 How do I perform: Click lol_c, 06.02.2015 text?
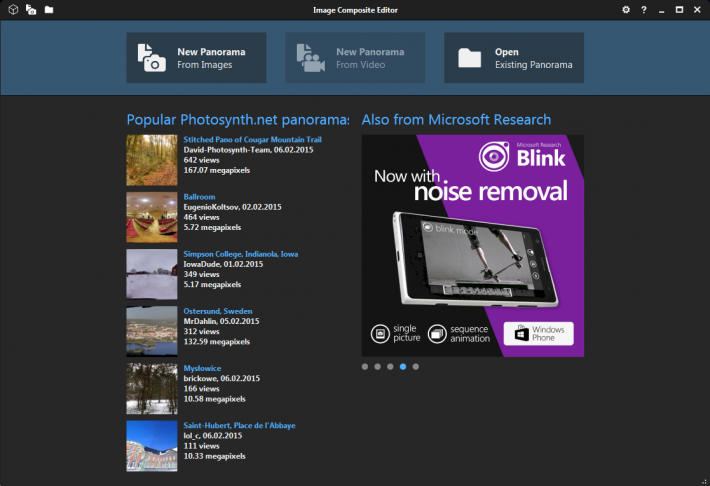point(213,436)
